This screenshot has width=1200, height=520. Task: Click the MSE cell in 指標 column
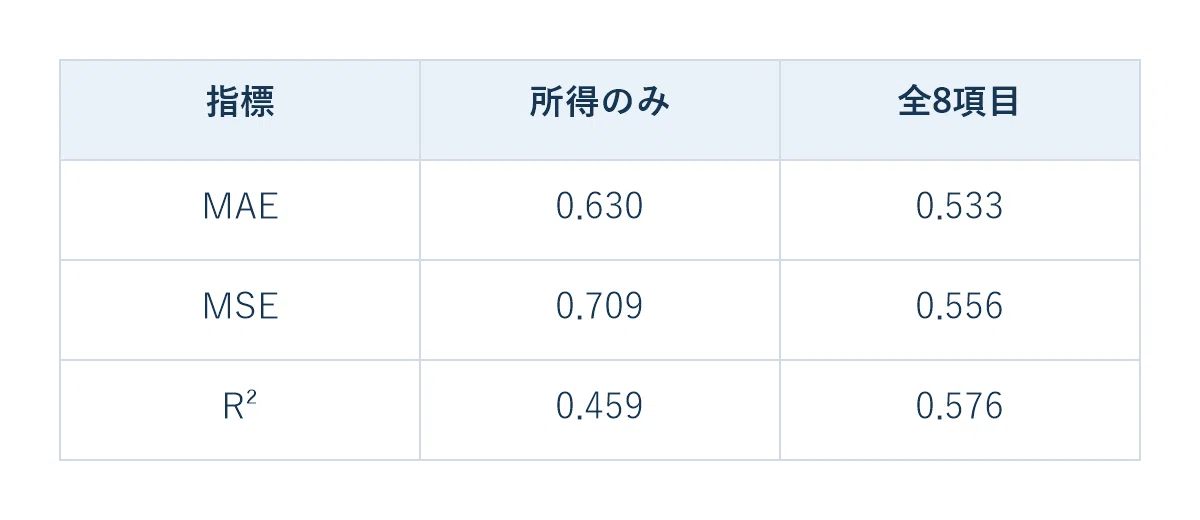[240, 310]
